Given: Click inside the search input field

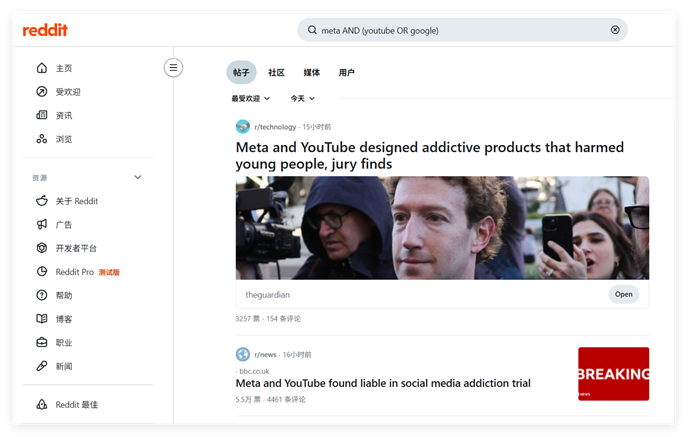Looking at the screenshot, I should pos(460,30).
